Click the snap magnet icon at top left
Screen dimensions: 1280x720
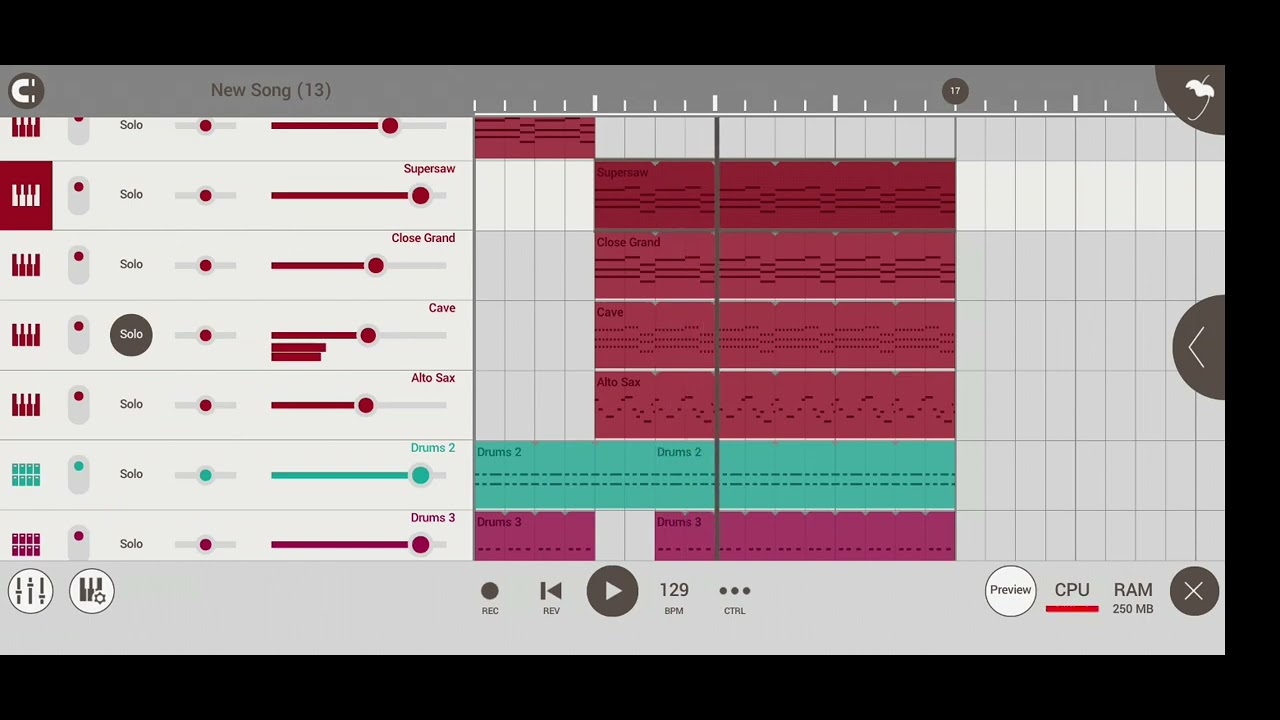[26, 90]
